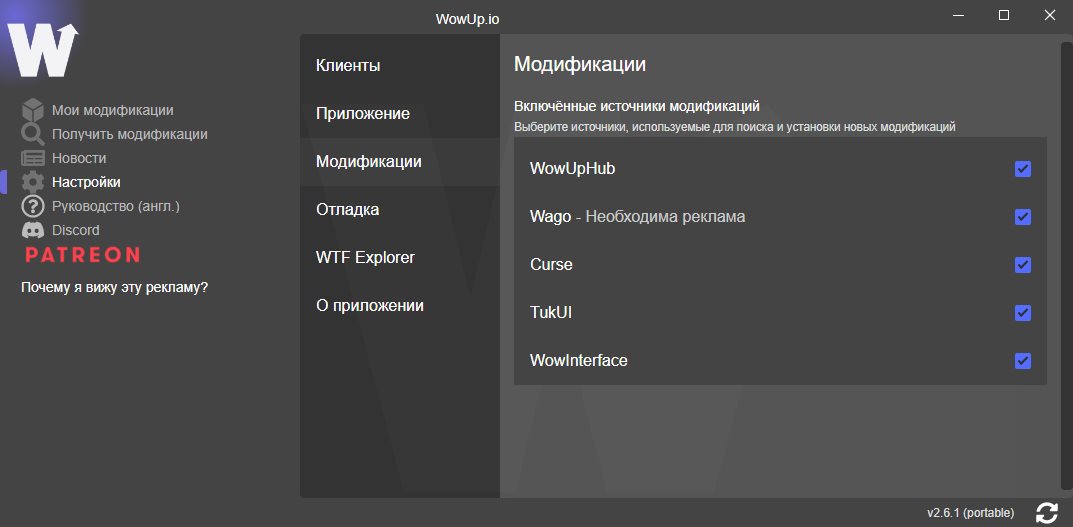Click 'Включённые источники модификаций' heading

coord(636,107)
